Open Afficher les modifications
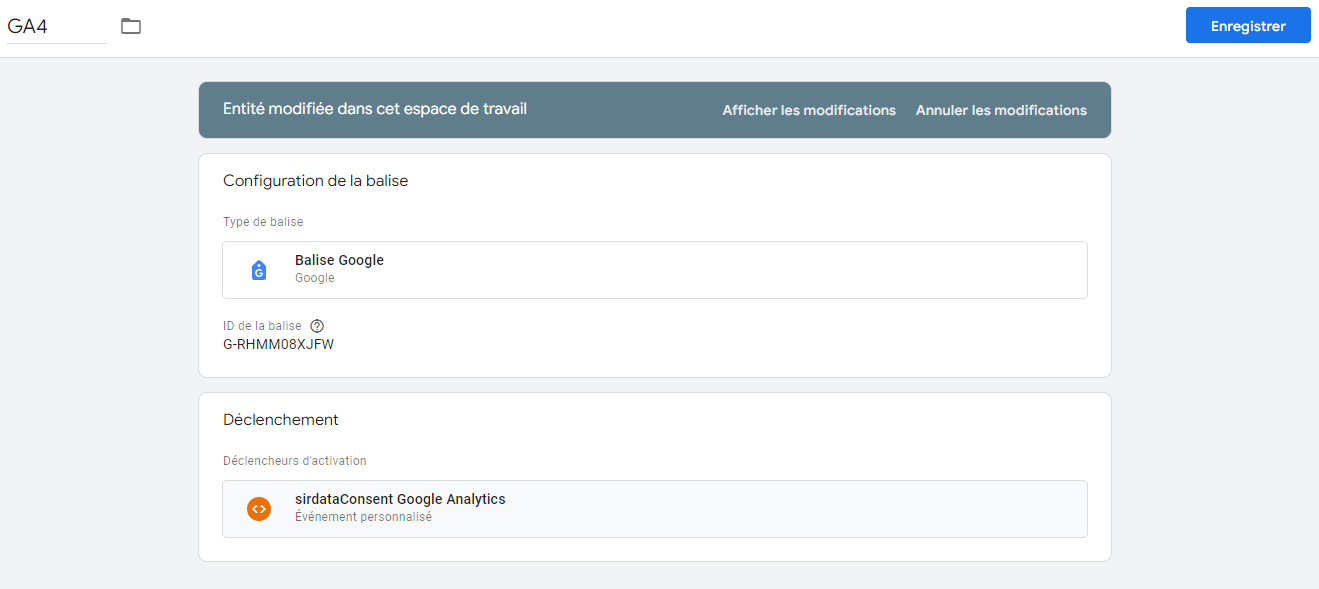The image size is (1319, 589). (808, 110)
